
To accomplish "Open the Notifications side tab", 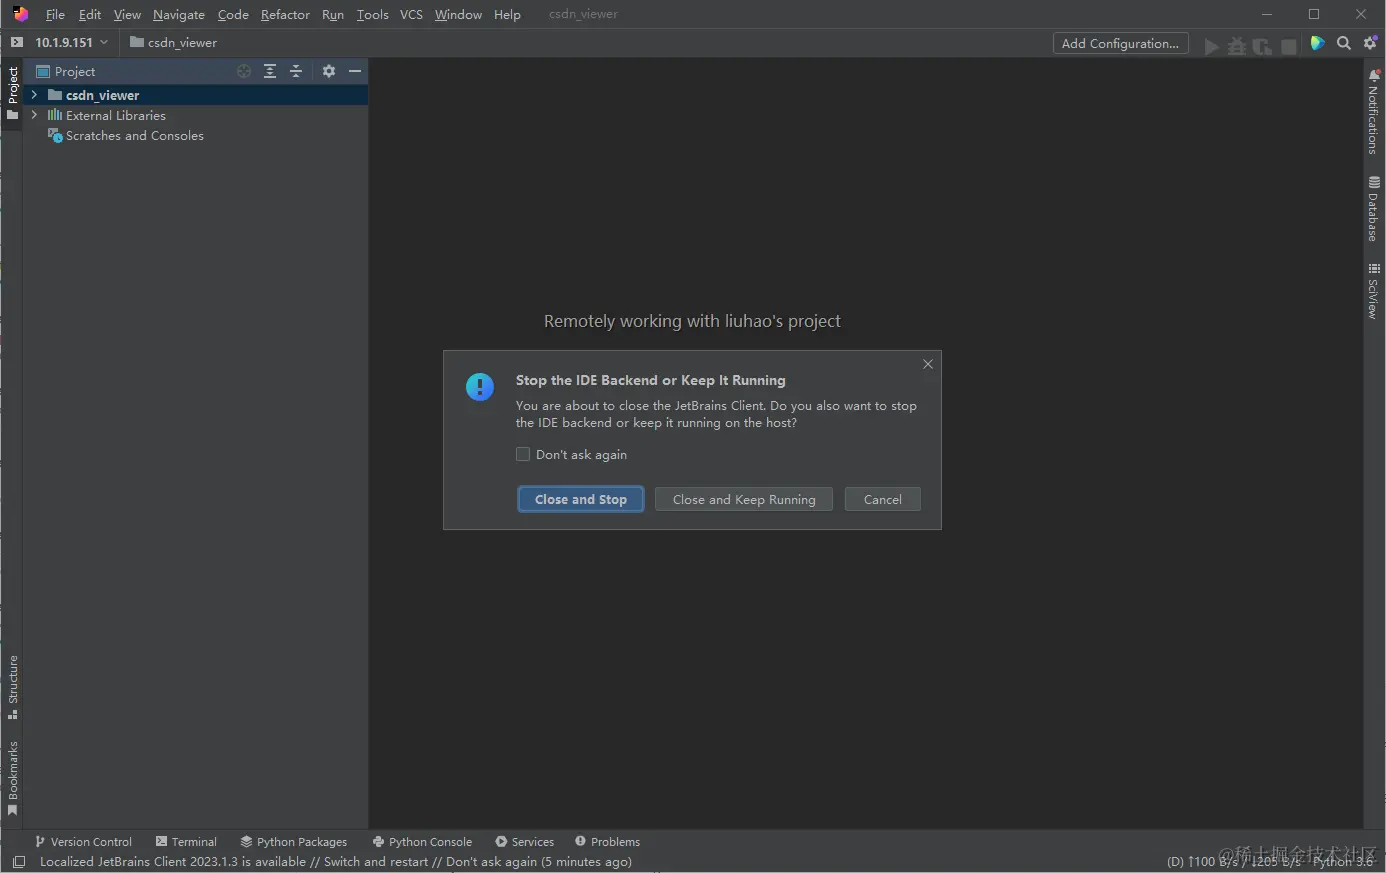I will [1374, 112].
